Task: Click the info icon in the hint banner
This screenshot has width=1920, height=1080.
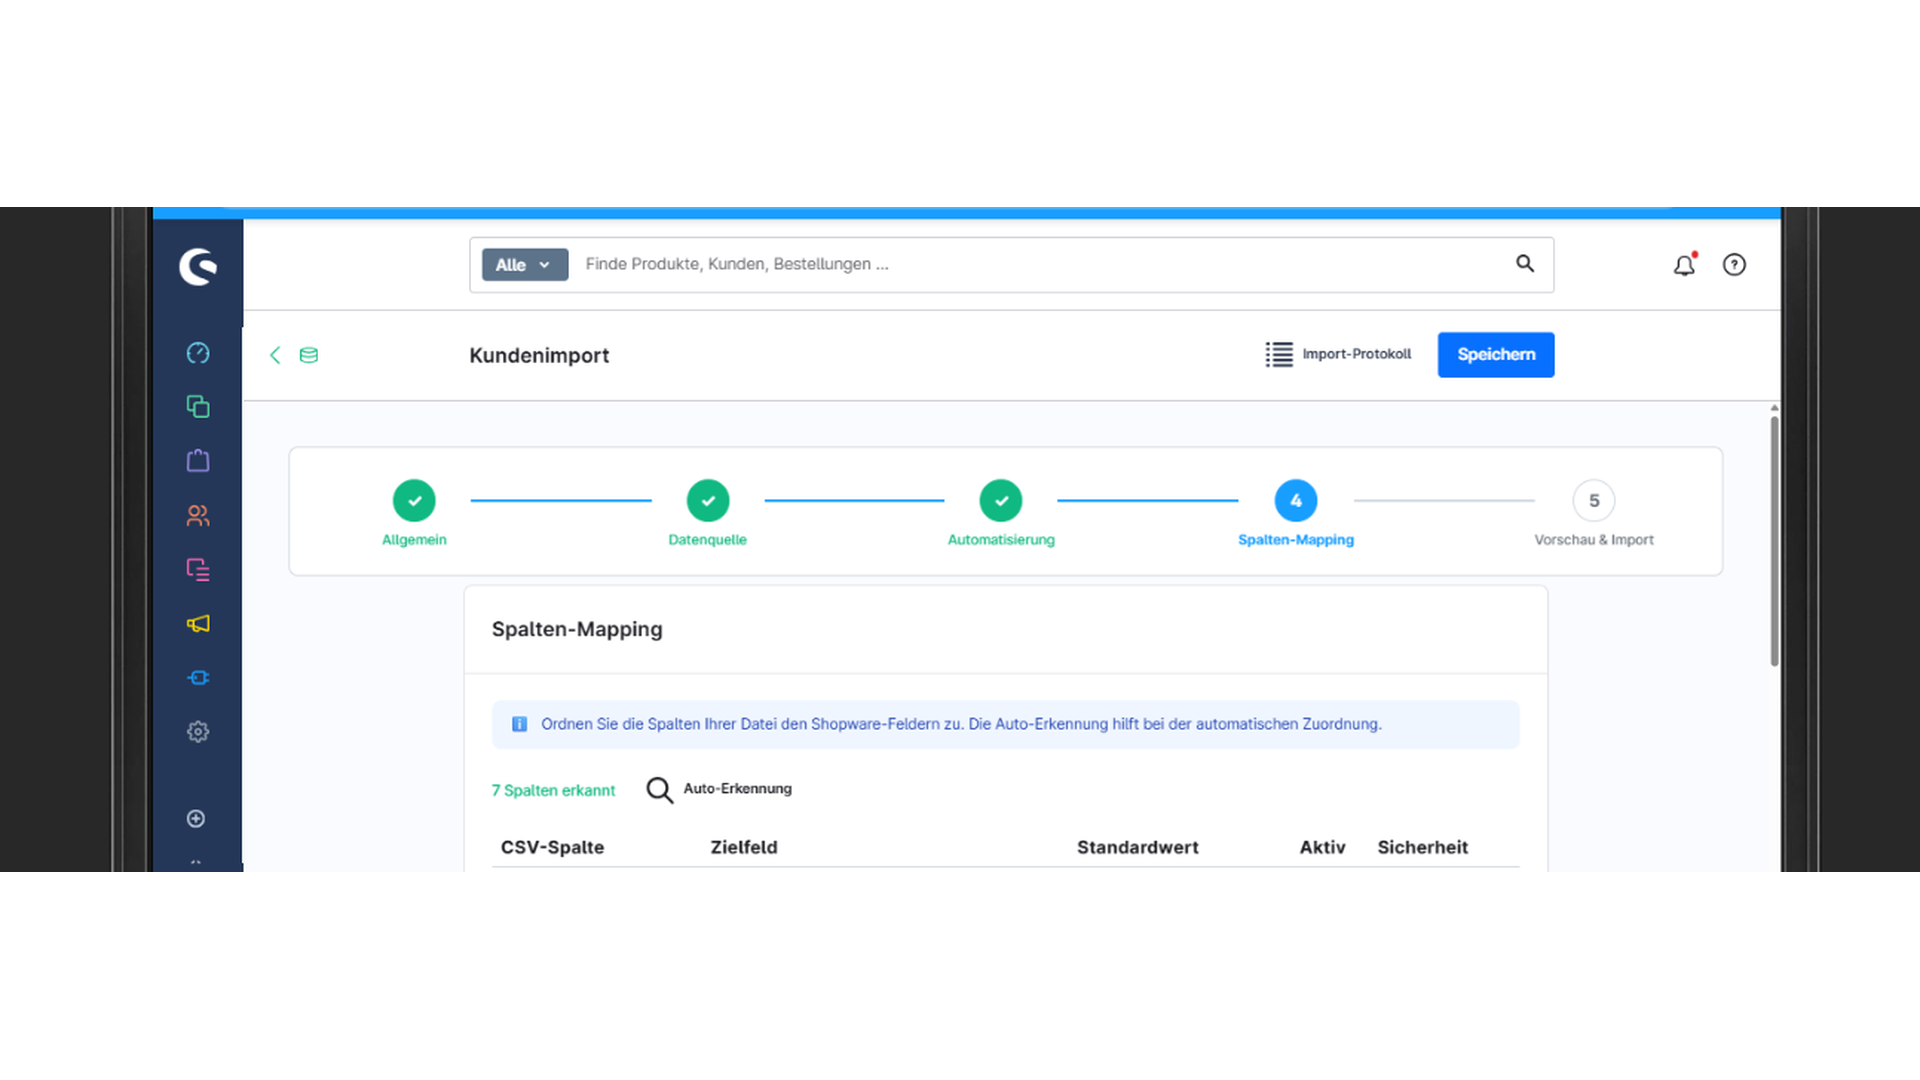Action: coord(519,724)
